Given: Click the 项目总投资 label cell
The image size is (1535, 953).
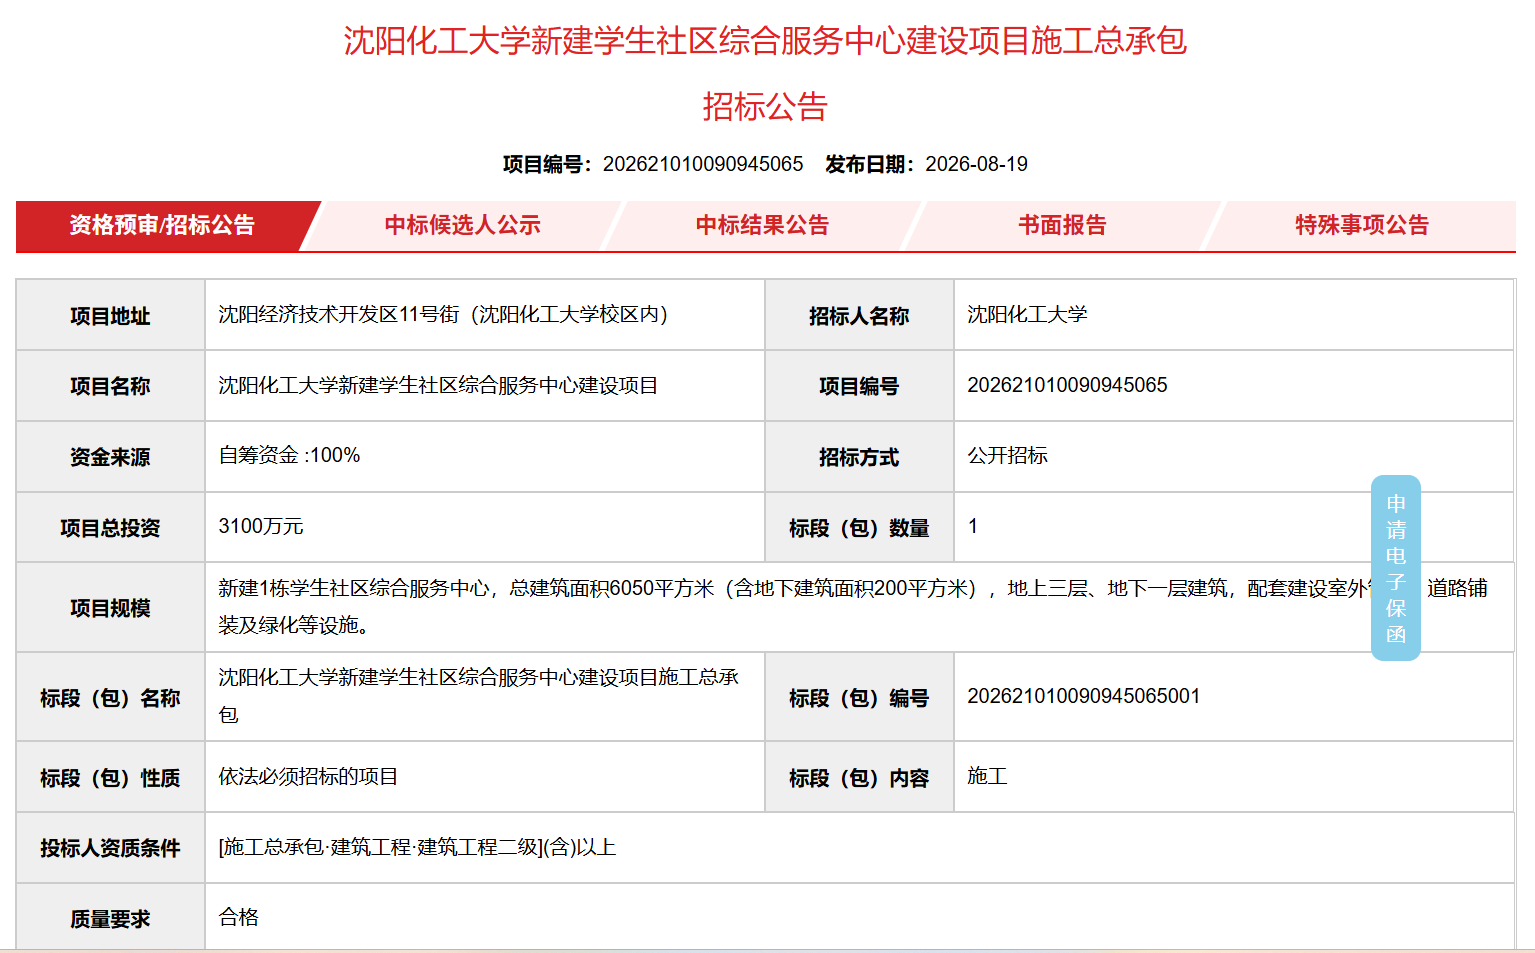Looking at the screenshot, I should click(x=110, y=527).
